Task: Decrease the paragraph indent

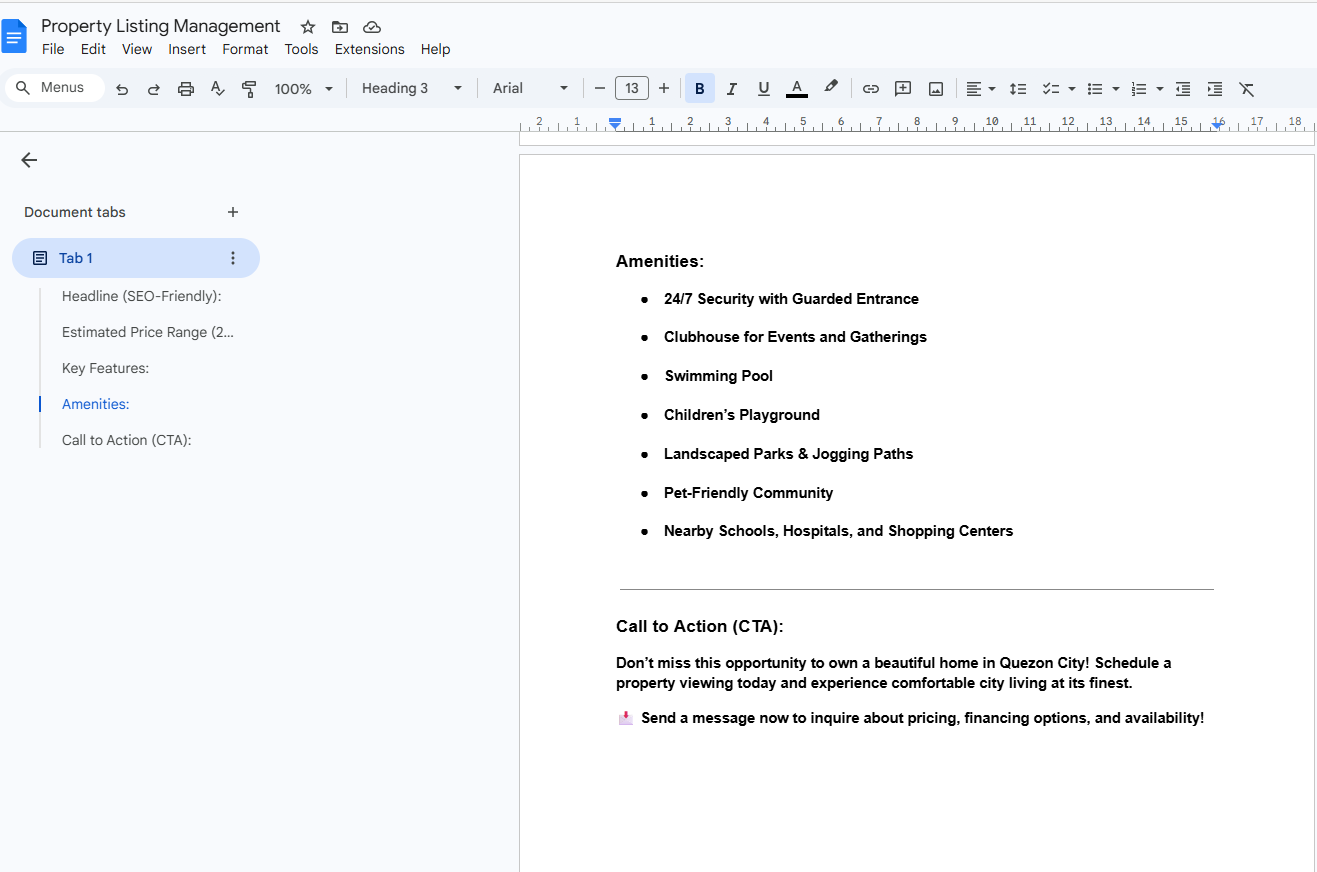Action: click(1183, 89)
